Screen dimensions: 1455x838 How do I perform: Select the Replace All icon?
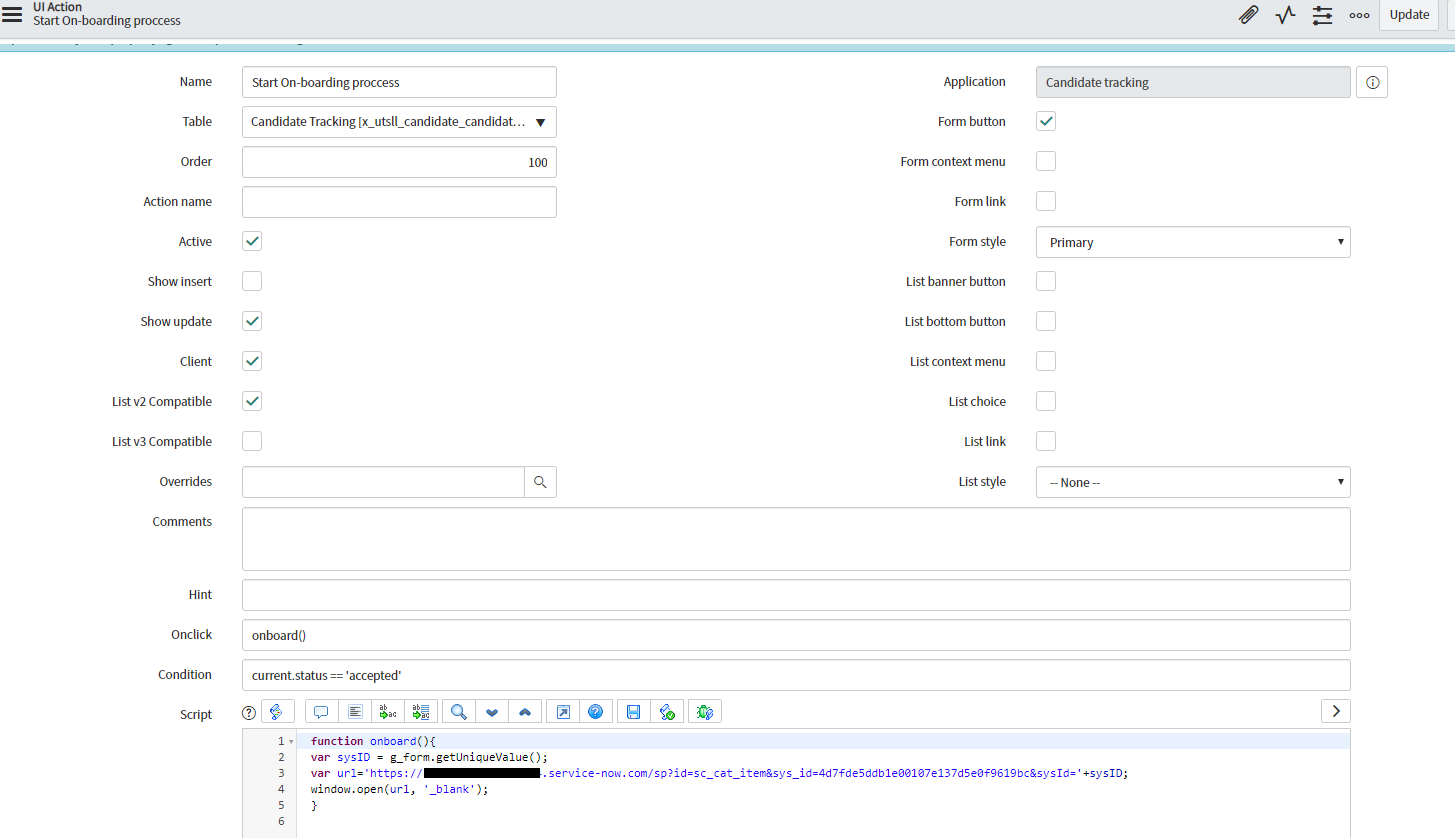click(x=421, y=712)
